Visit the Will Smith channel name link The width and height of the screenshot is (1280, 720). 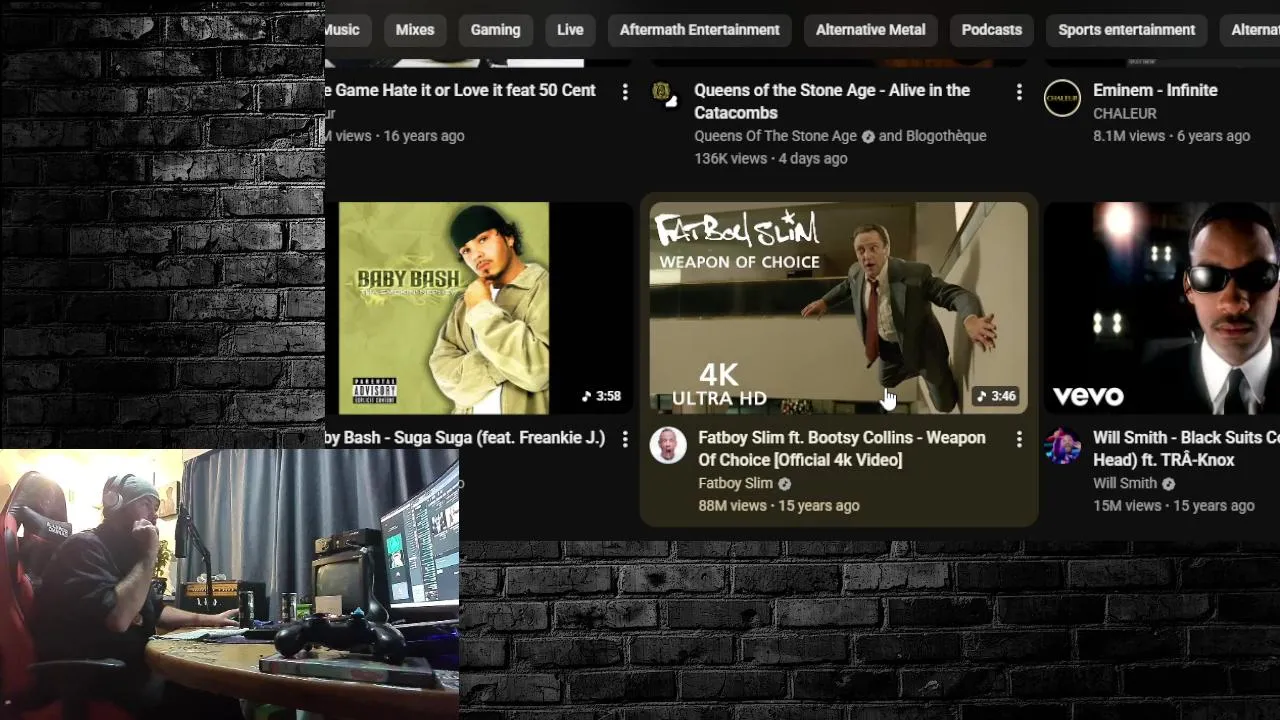click(x=1125, y=483)
